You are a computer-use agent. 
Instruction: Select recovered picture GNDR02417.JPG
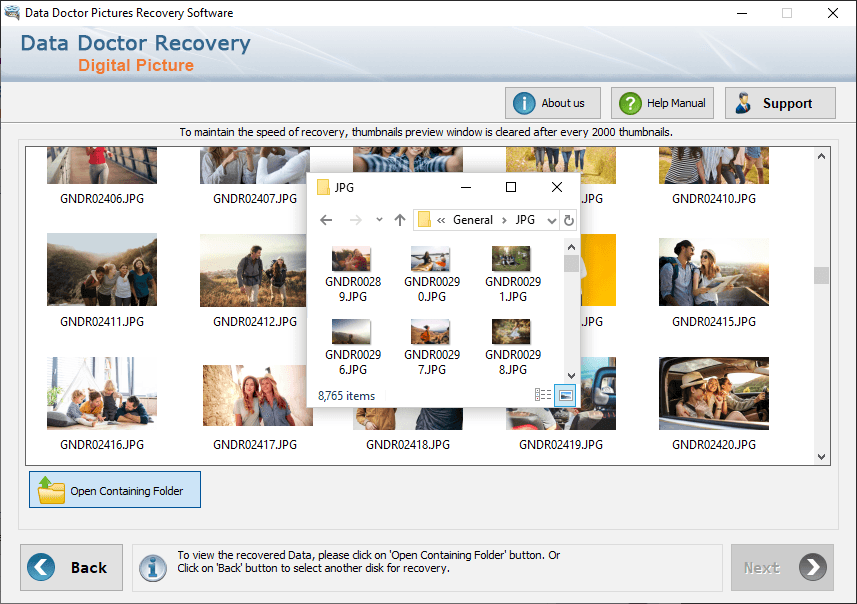point(257,395)
